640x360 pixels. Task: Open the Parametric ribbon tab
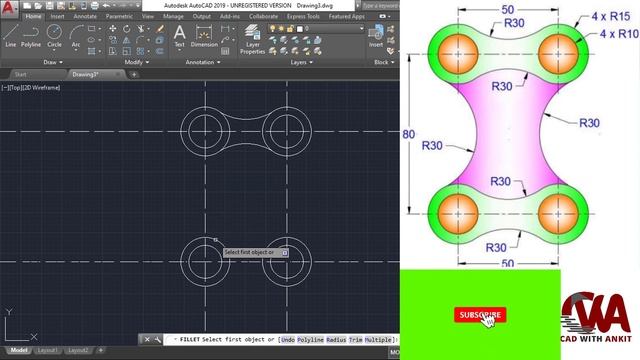tap(119, 16)
